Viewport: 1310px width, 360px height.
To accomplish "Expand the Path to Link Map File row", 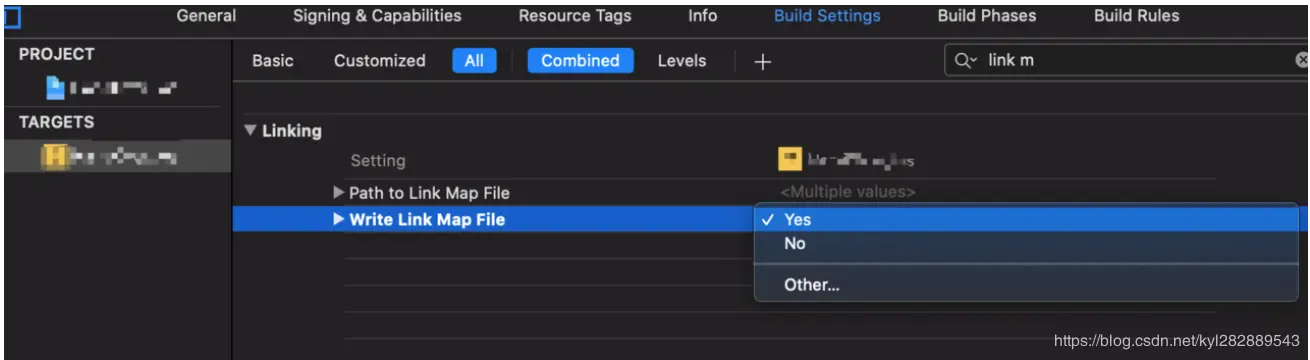I will (339, 192).
